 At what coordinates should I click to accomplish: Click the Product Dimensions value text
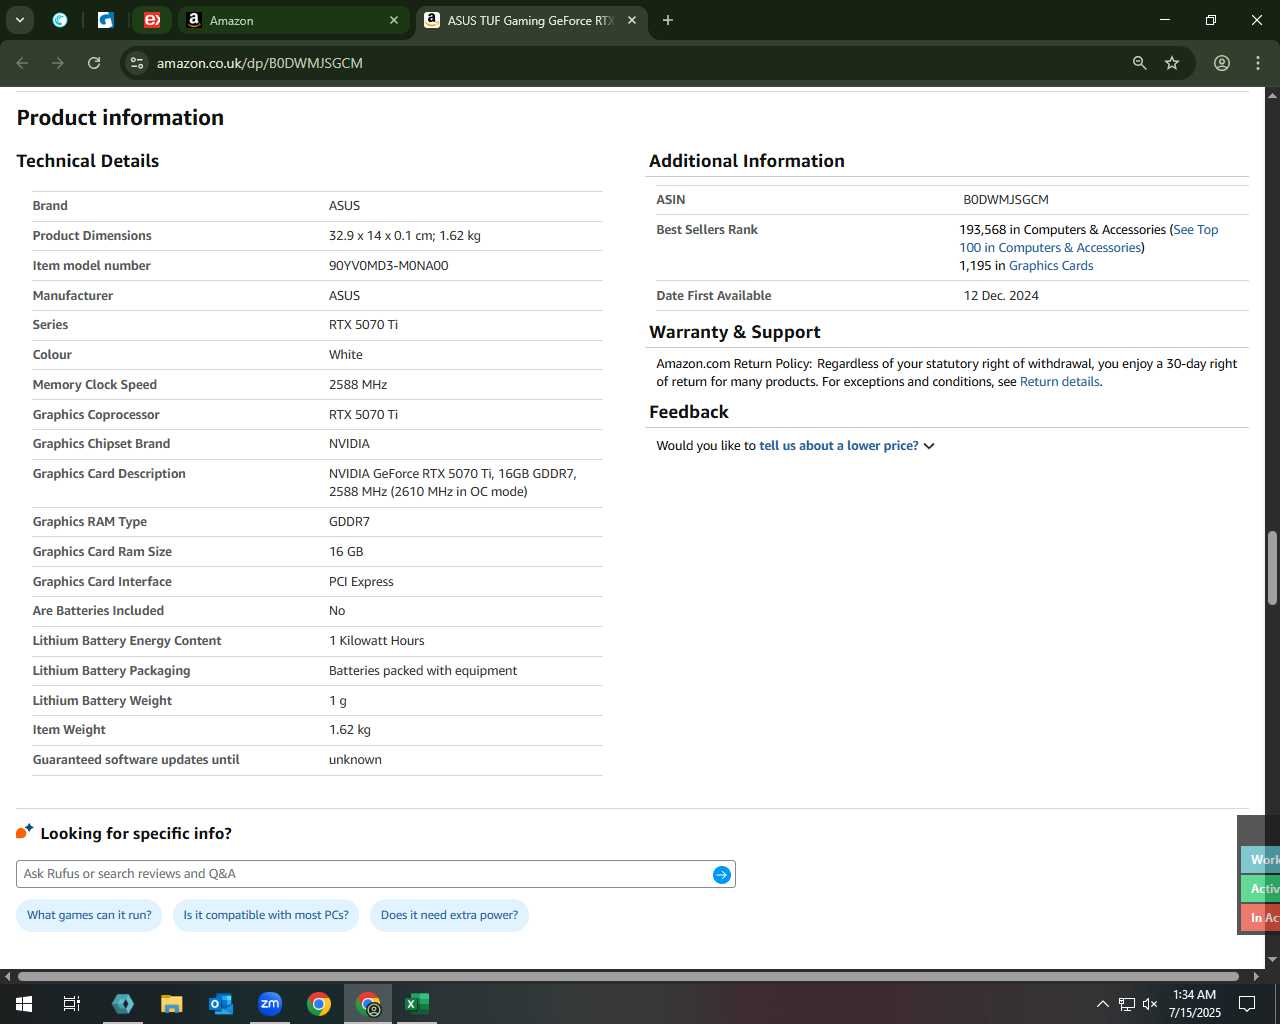click(405, 236)
